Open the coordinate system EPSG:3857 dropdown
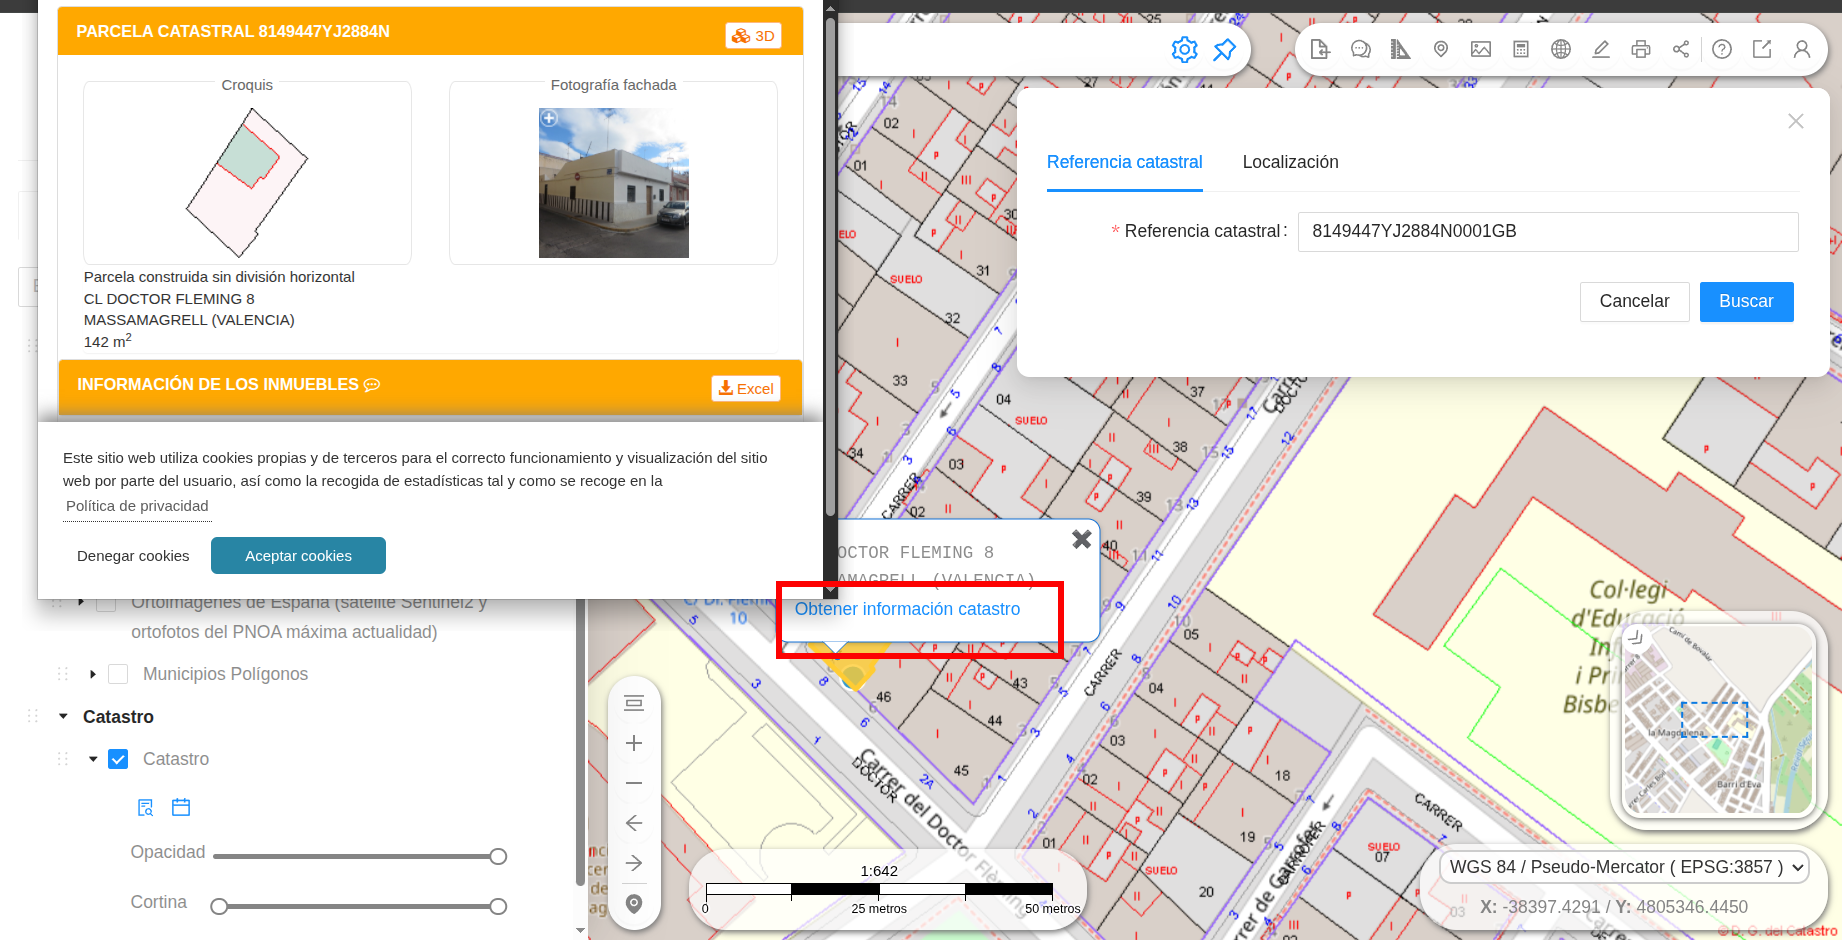Image resolution: width=1842 pixels, height=940 pixels. (x=1624, y=867)
